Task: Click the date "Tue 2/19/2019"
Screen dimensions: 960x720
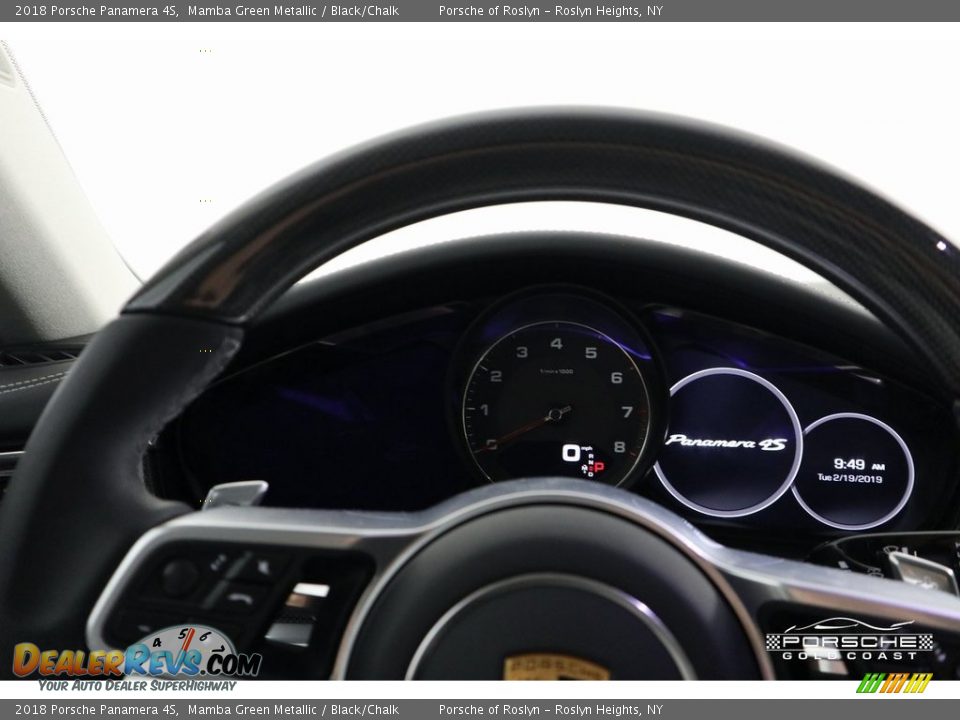Action: (x=850, y=478)
